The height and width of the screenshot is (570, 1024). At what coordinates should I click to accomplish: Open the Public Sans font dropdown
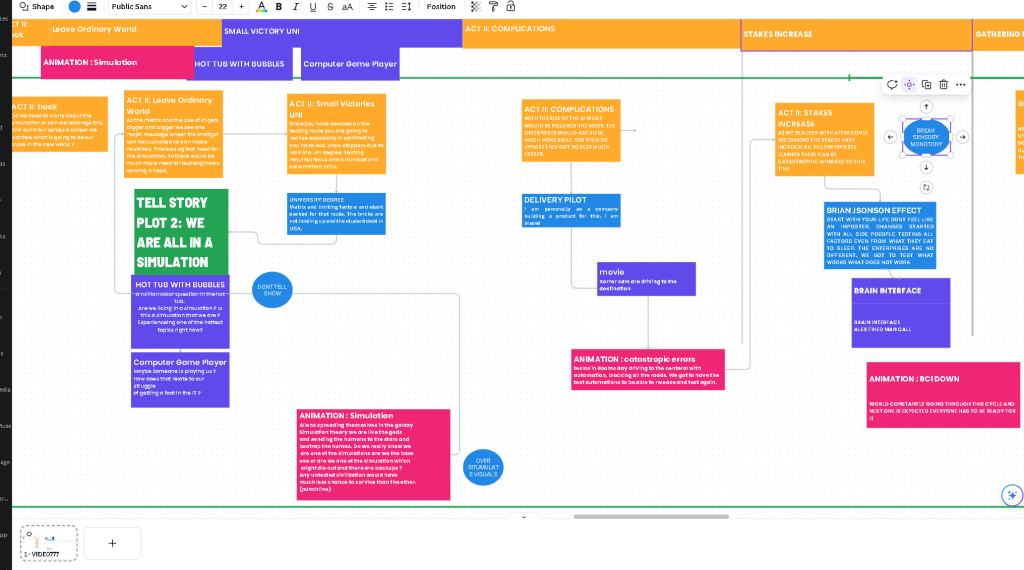coord(150,7)
